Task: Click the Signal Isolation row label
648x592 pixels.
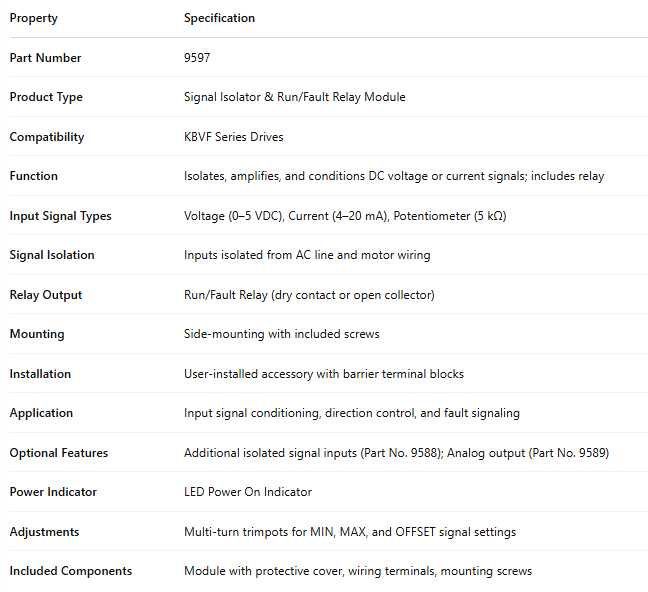Action: (x=52, y=255)
